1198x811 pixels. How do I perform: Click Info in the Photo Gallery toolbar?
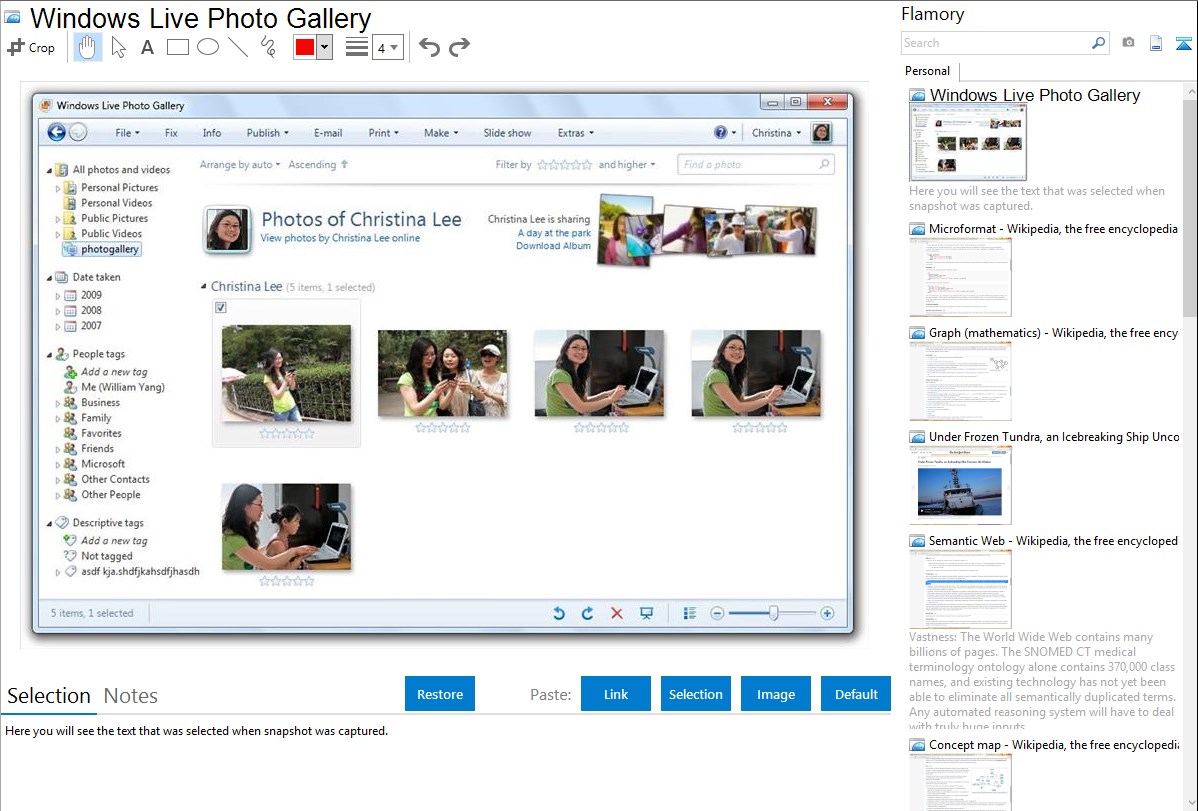pyautogui.click(x=212, y=133)
